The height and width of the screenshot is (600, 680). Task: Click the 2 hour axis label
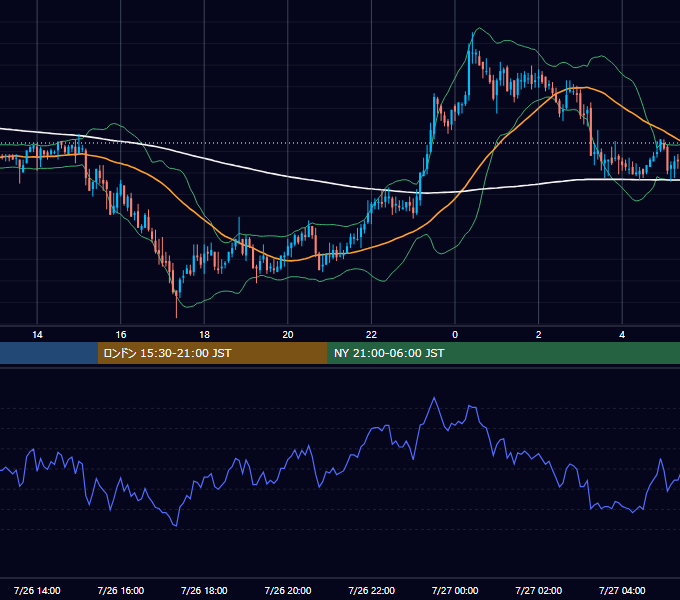coord(538,335)
